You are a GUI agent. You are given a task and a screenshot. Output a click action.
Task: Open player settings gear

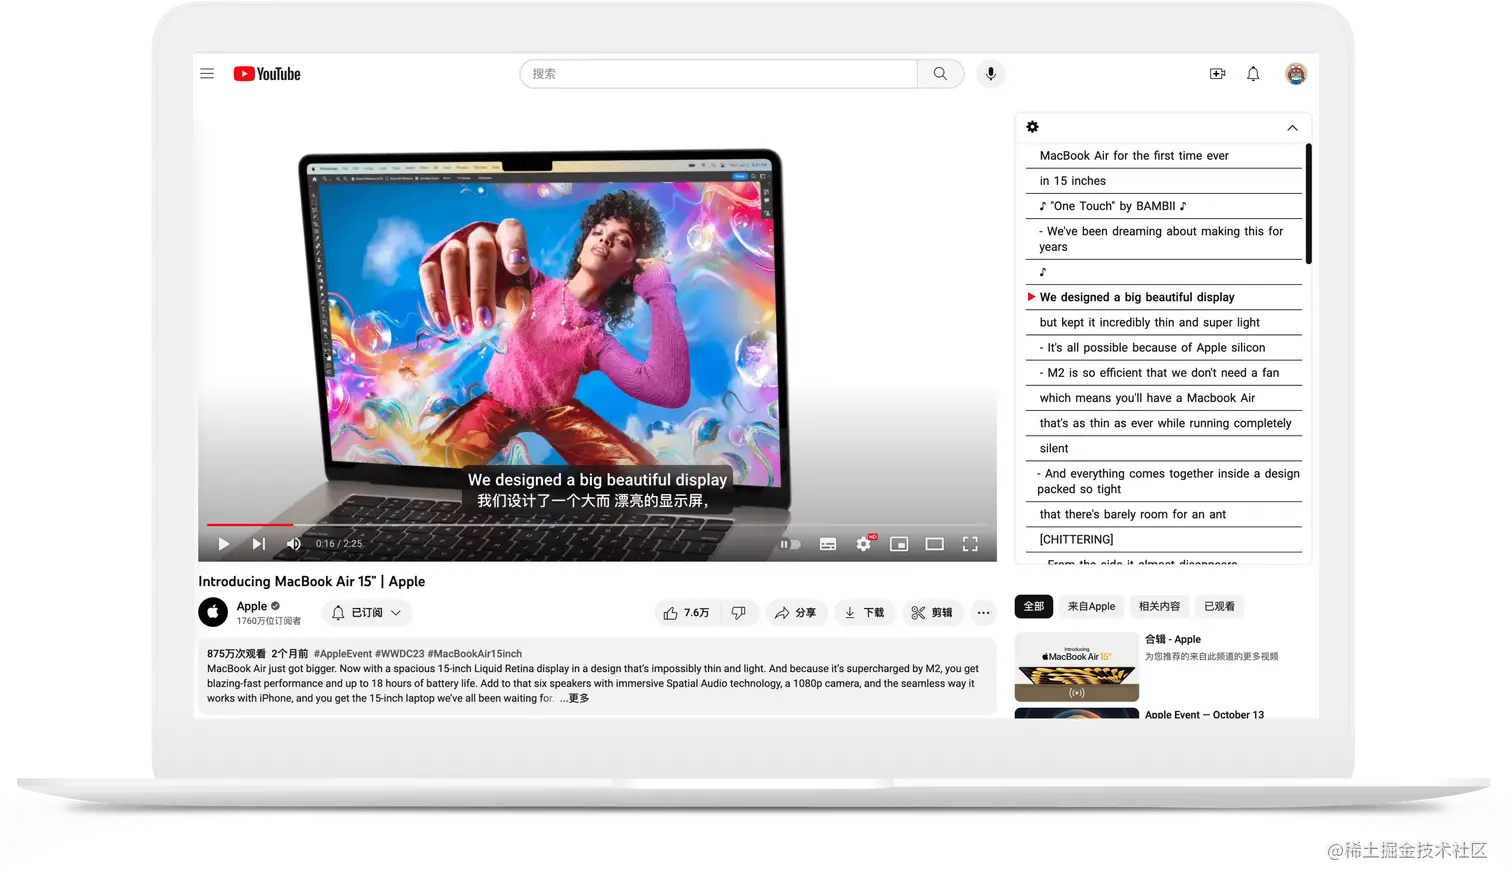pos(864,544)
